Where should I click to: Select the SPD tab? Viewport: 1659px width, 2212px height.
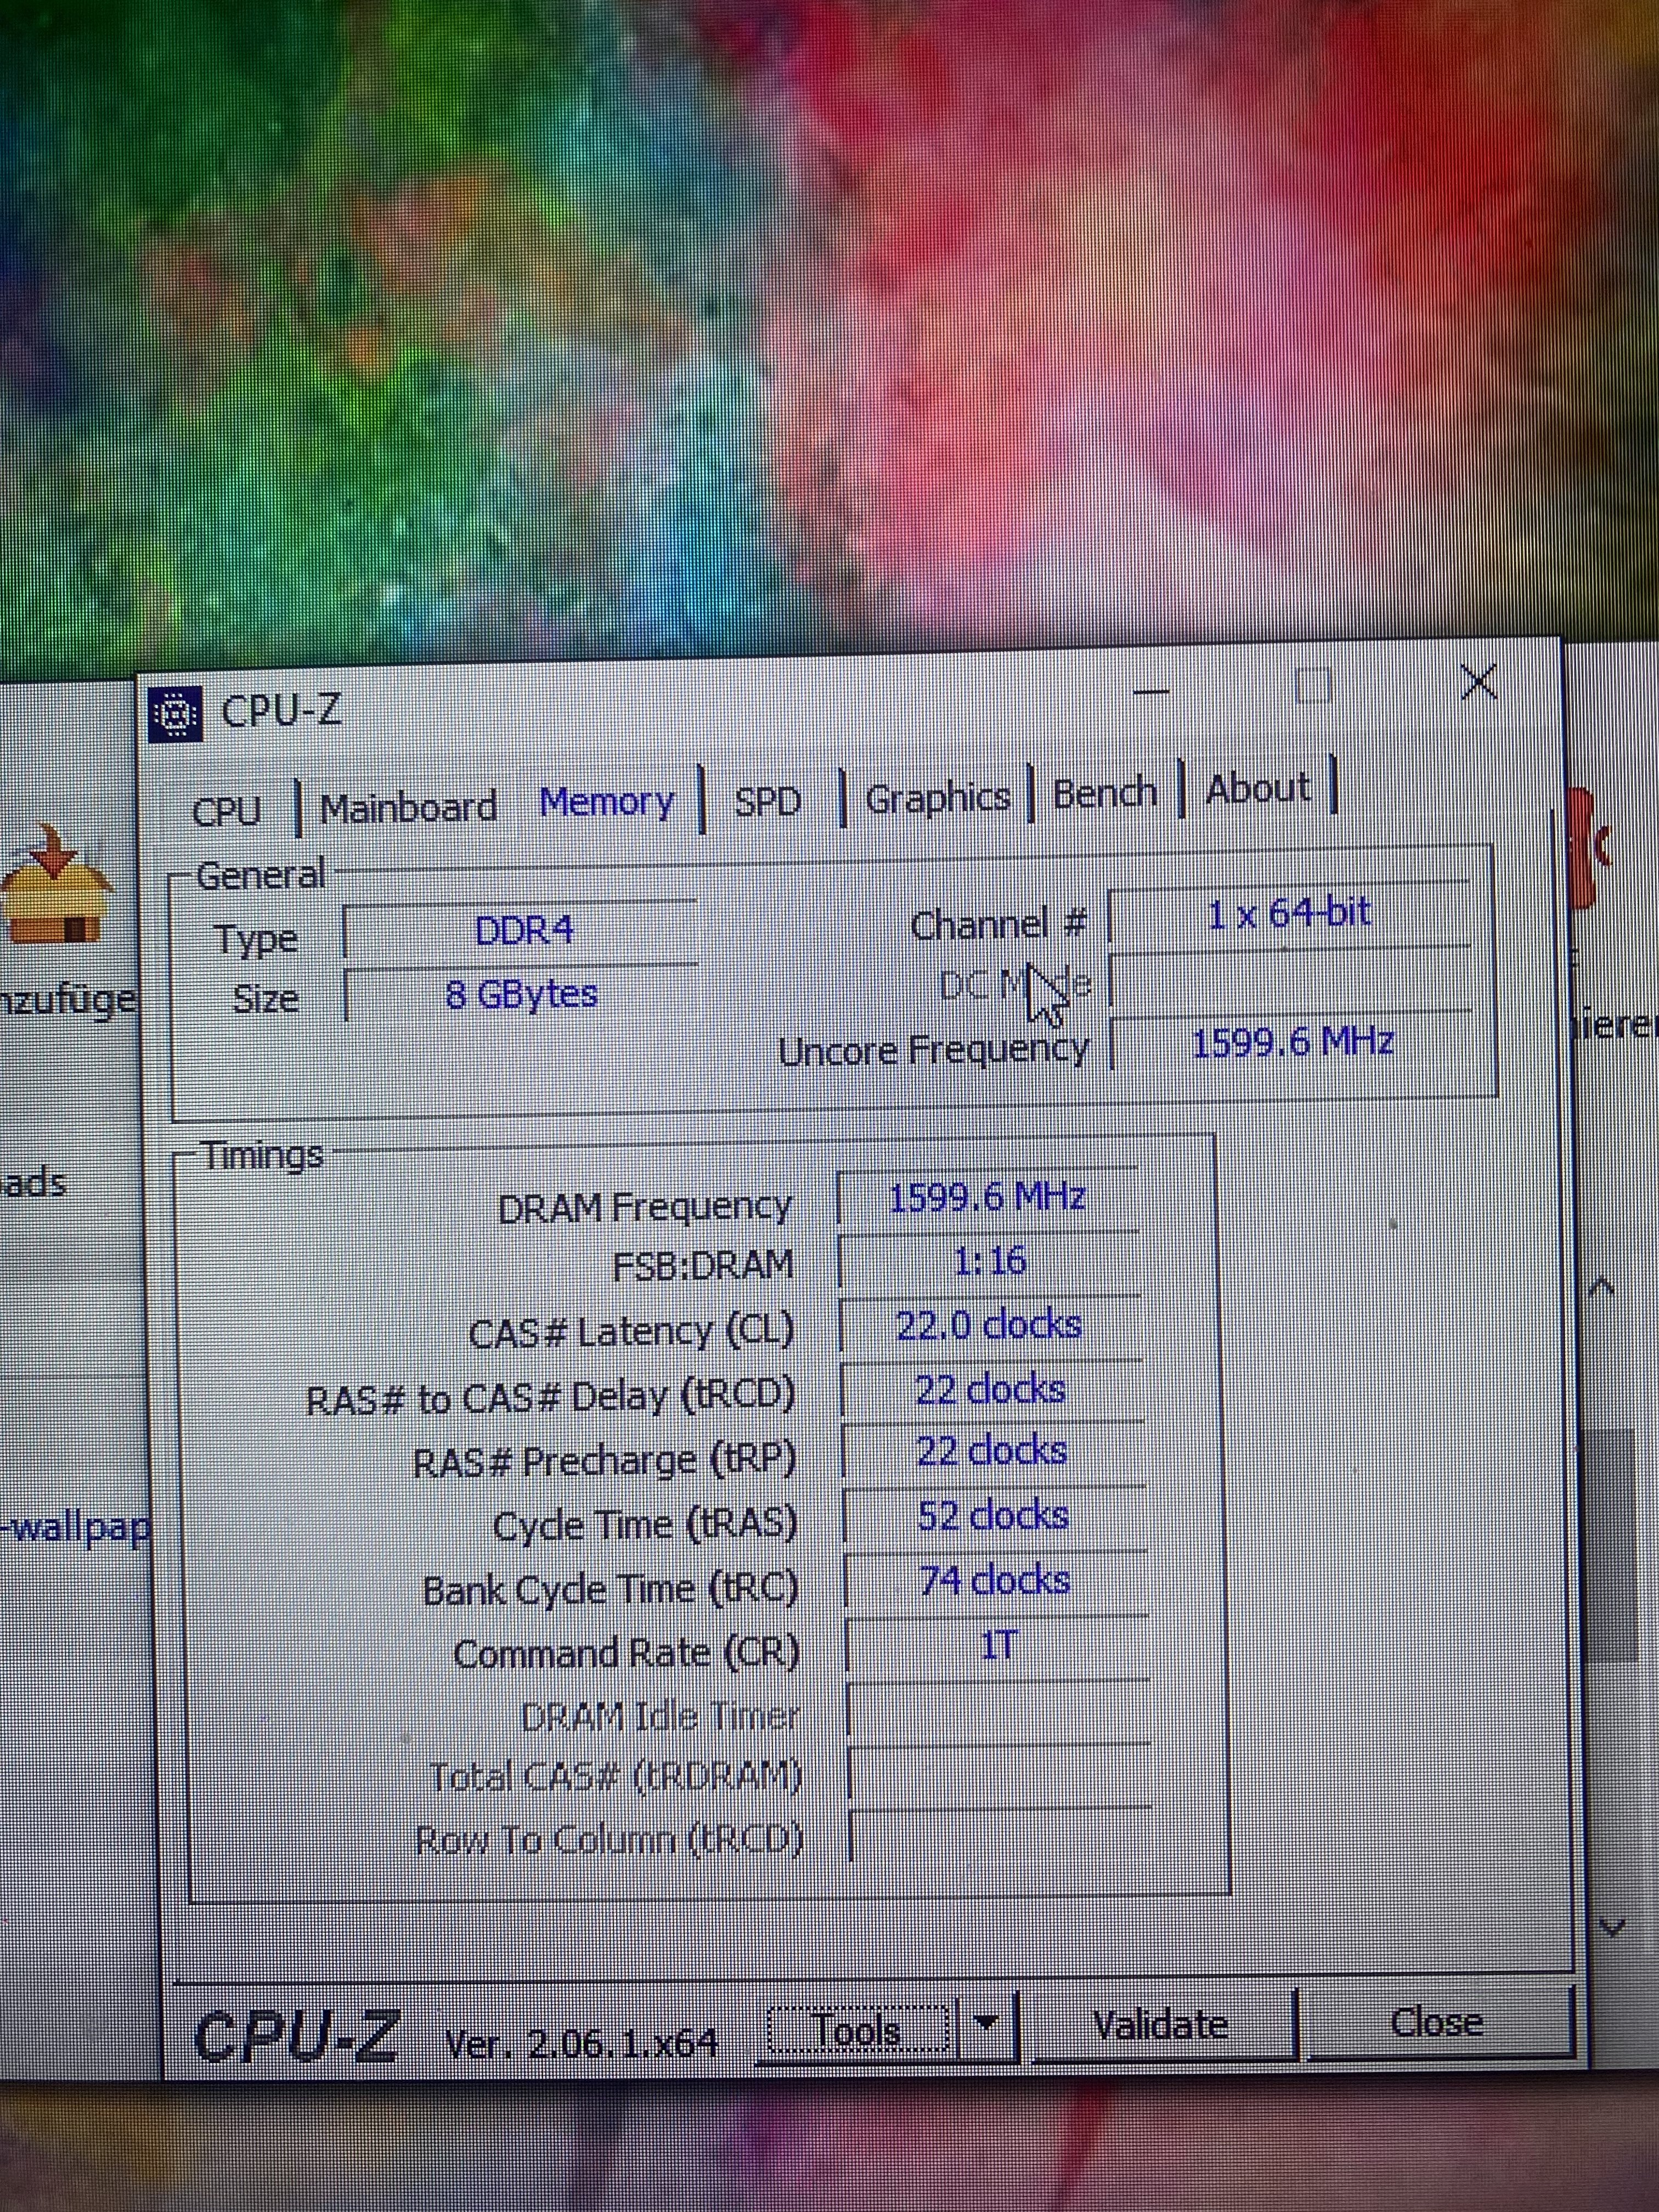[767, 801]
